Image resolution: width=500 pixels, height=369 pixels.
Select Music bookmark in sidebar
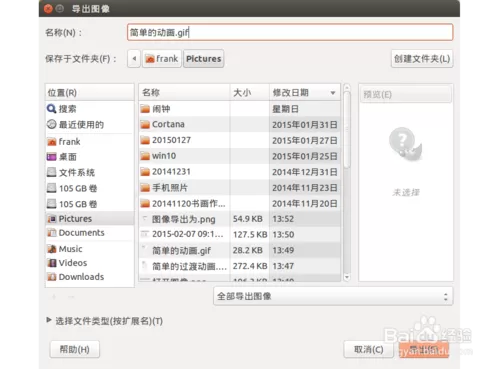(x=89, y=249)
